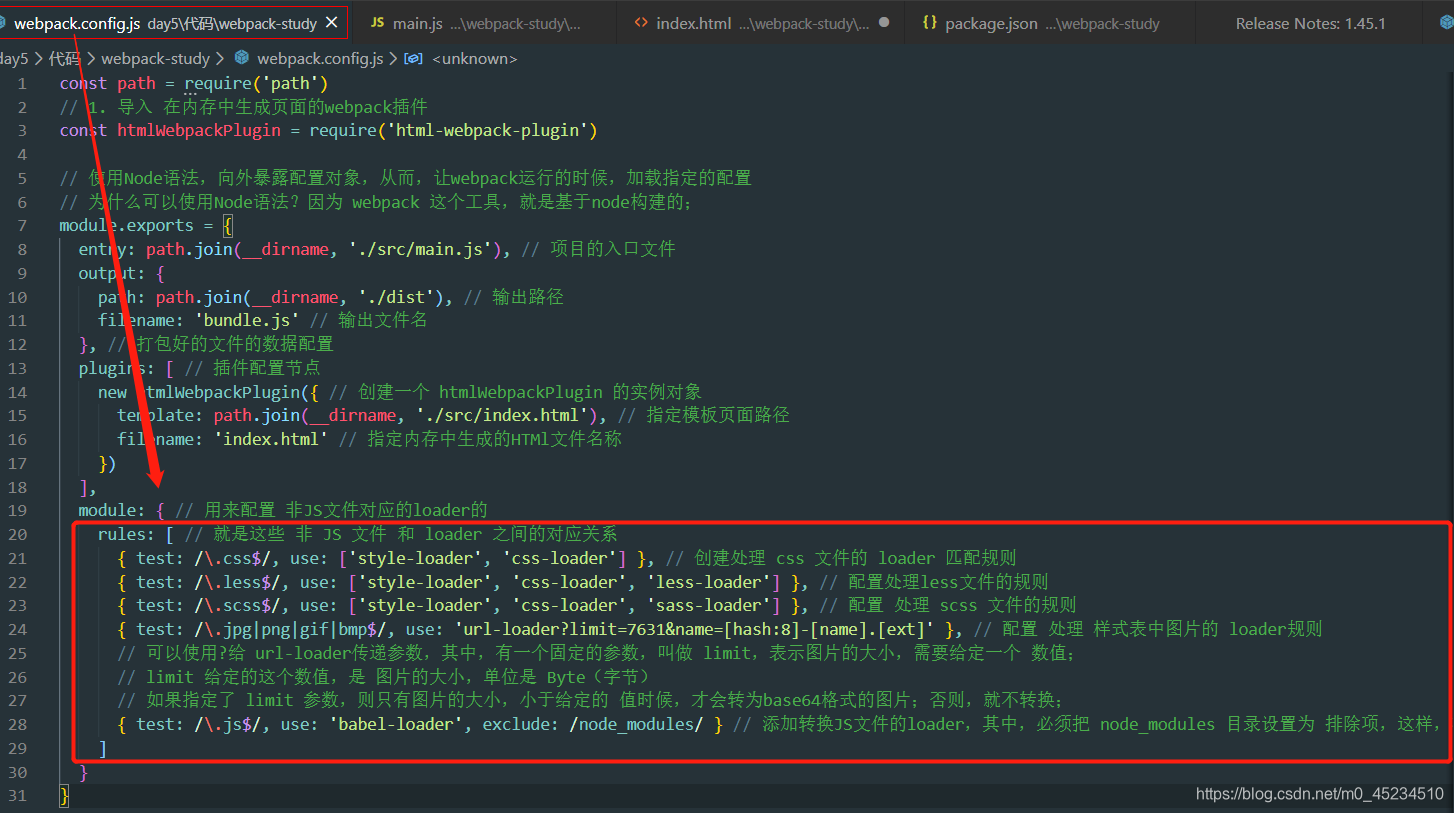Click line number 4 in the gutter

click(x=22, y=154)
